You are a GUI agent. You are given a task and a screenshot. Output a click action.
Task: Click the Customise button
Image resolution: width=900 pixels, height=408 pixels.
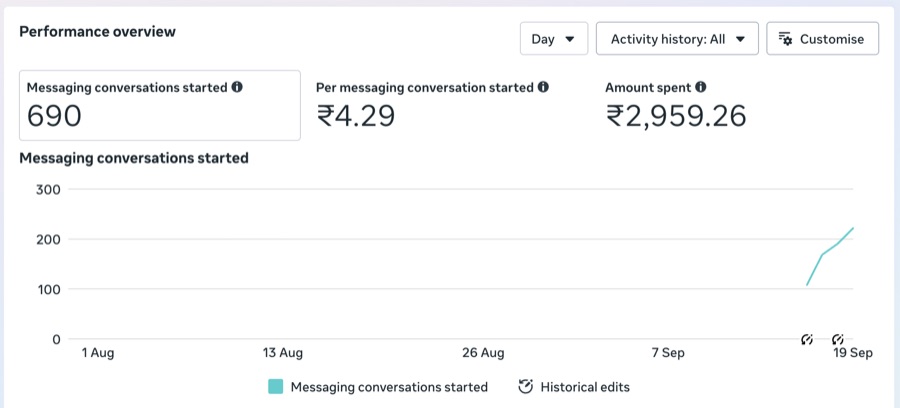coord(823,39)
